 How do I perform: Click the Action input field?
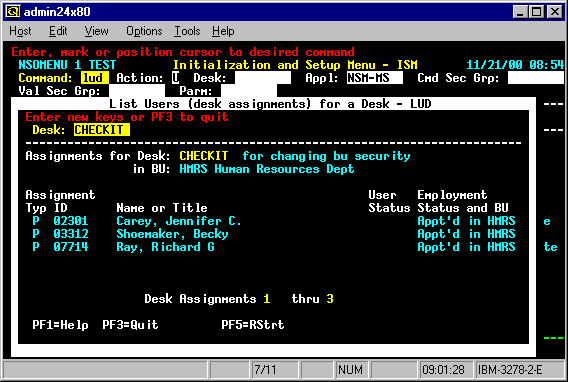175,78
